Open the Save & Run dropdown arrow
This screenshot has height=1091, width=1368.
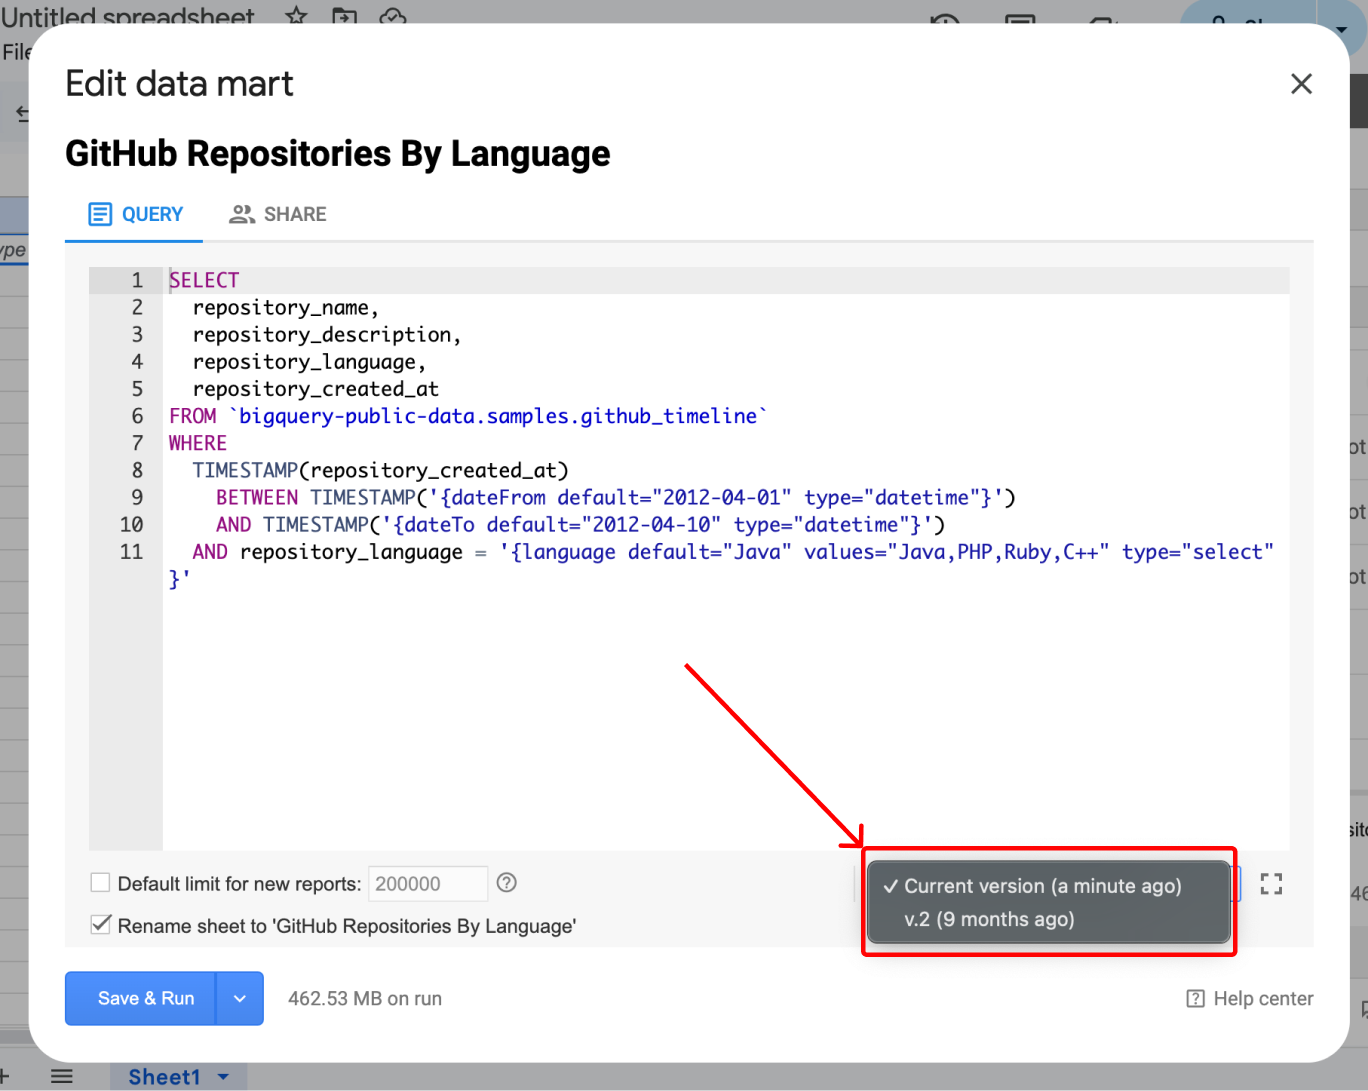click(240, 998)
